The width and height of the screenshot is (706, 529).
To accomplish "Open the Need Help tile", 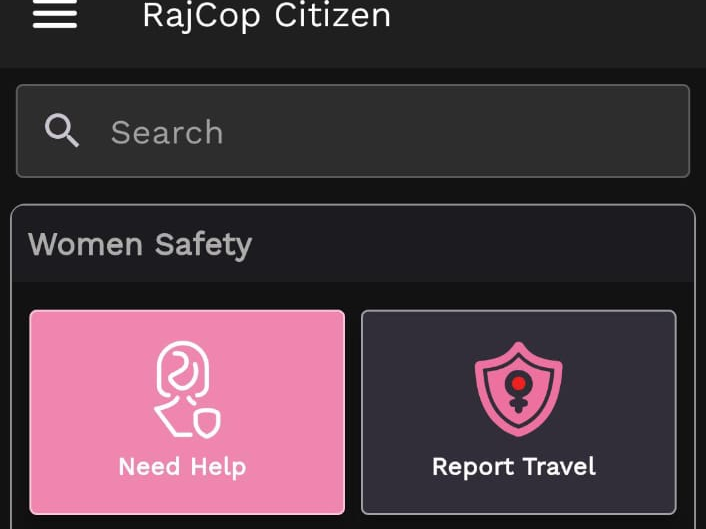I will (187, 412).
